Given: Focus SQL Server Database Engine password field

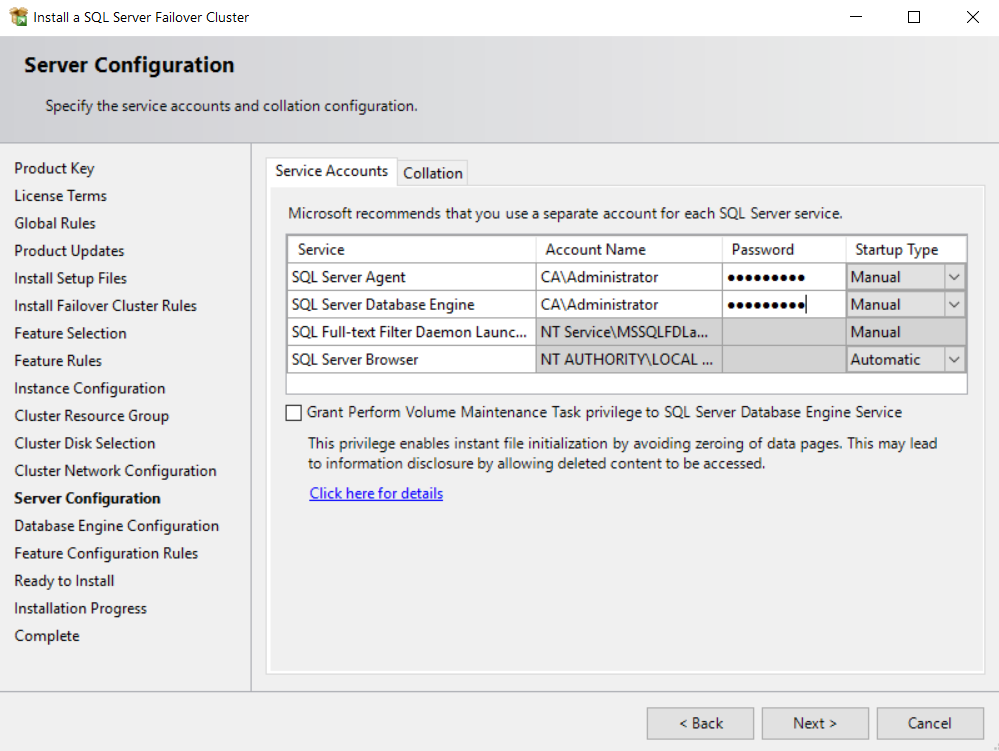Looking at the screenshot, I should click(x=784, y=304).
